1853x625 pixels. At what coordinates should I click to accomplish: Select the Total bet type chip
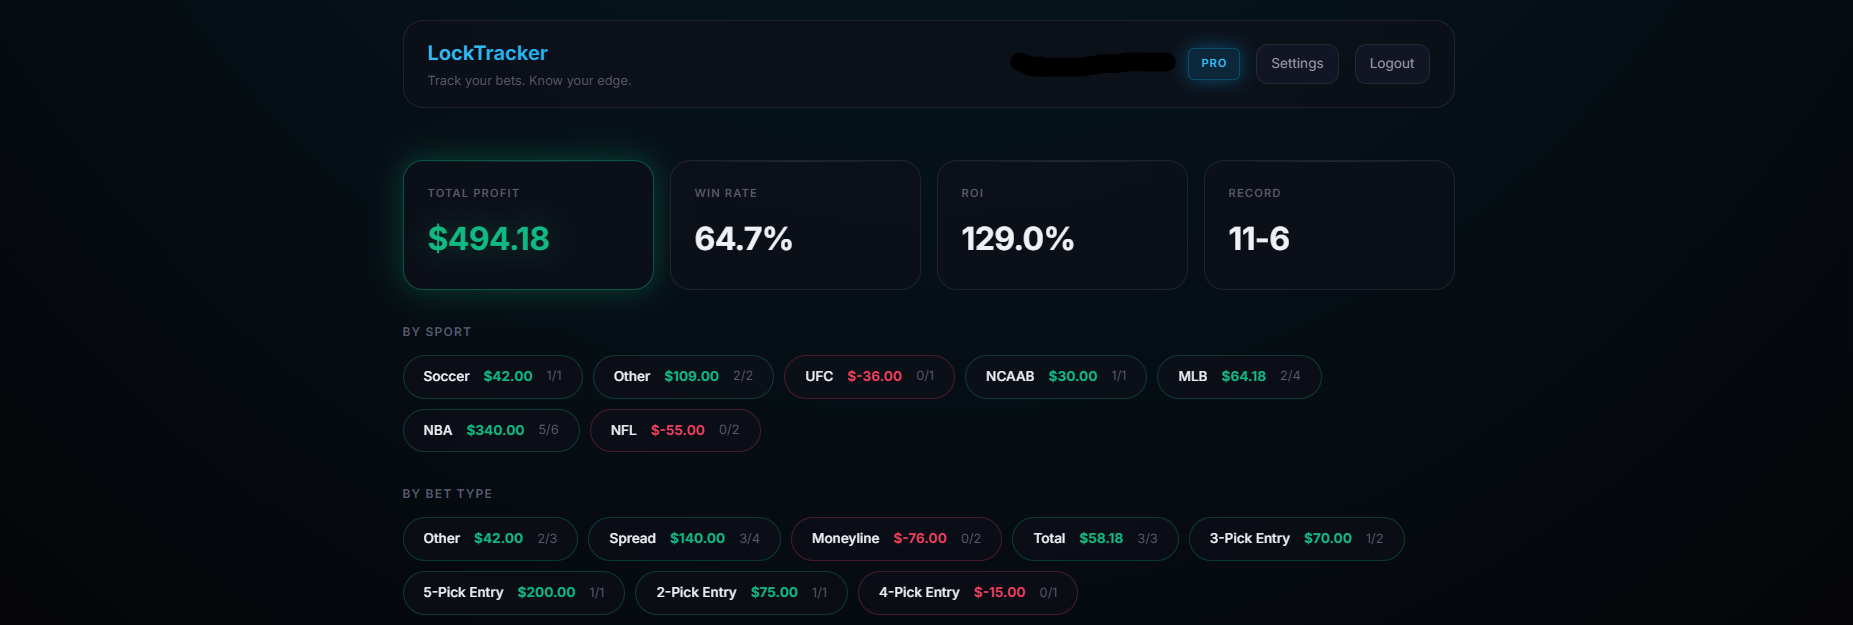click(x=1095, y=539)
